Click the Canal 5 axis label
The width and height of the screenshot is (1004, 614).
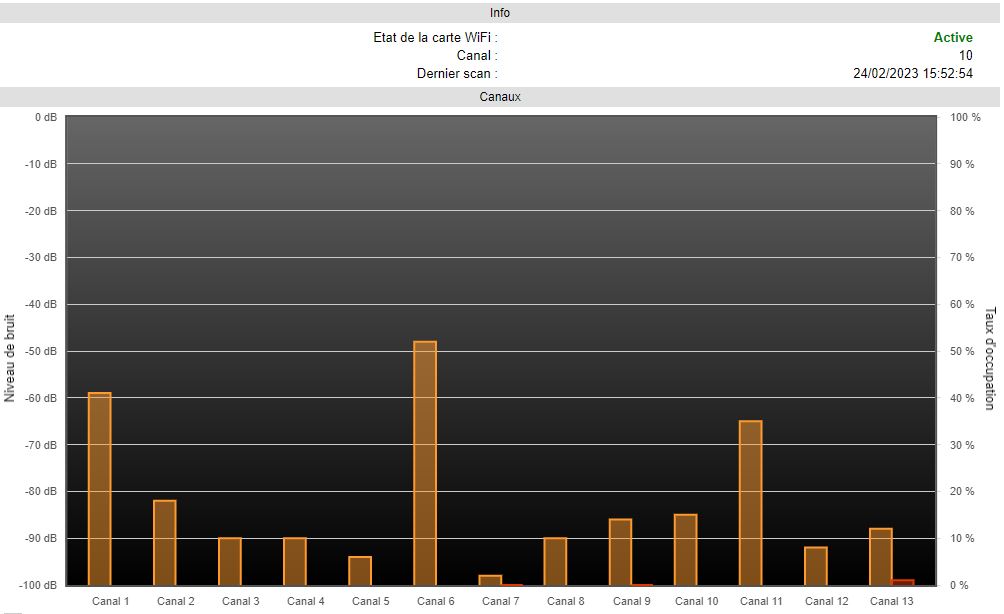pyautogui.click(x=371, y=601)
